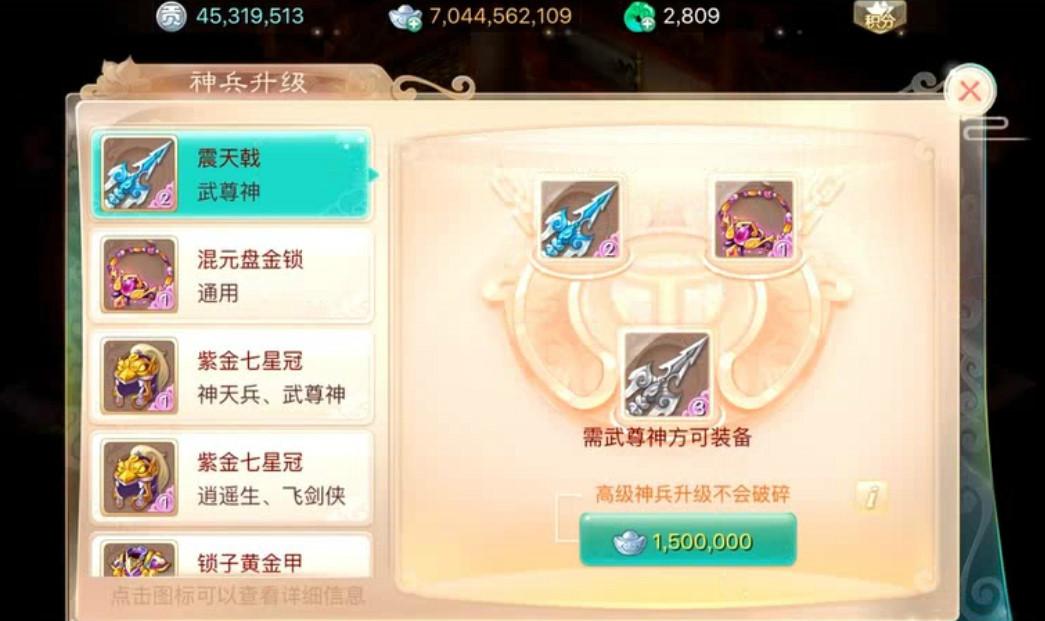
Task: Tap the green jade plus icon
Action: tap(638, 17)
